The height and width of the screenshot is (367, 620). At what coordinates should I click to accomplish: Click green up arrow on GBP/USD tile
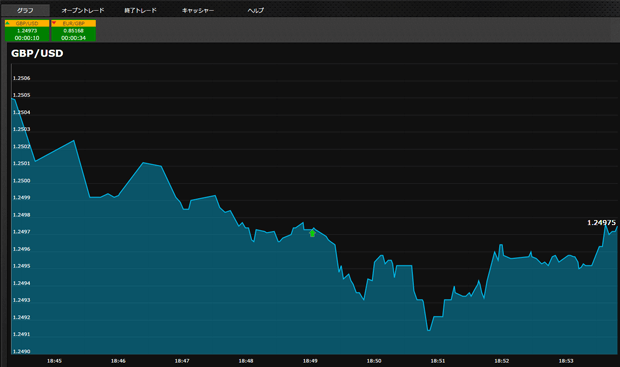coord(8,23)
